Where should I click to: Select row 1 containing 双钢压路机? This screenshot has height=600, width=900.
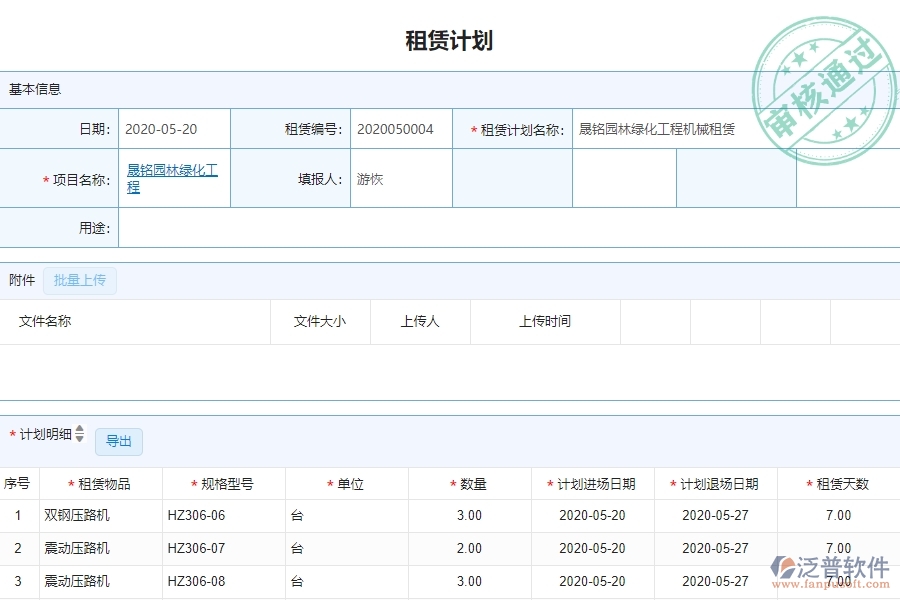pyautogui.click(x=300, y=515)
